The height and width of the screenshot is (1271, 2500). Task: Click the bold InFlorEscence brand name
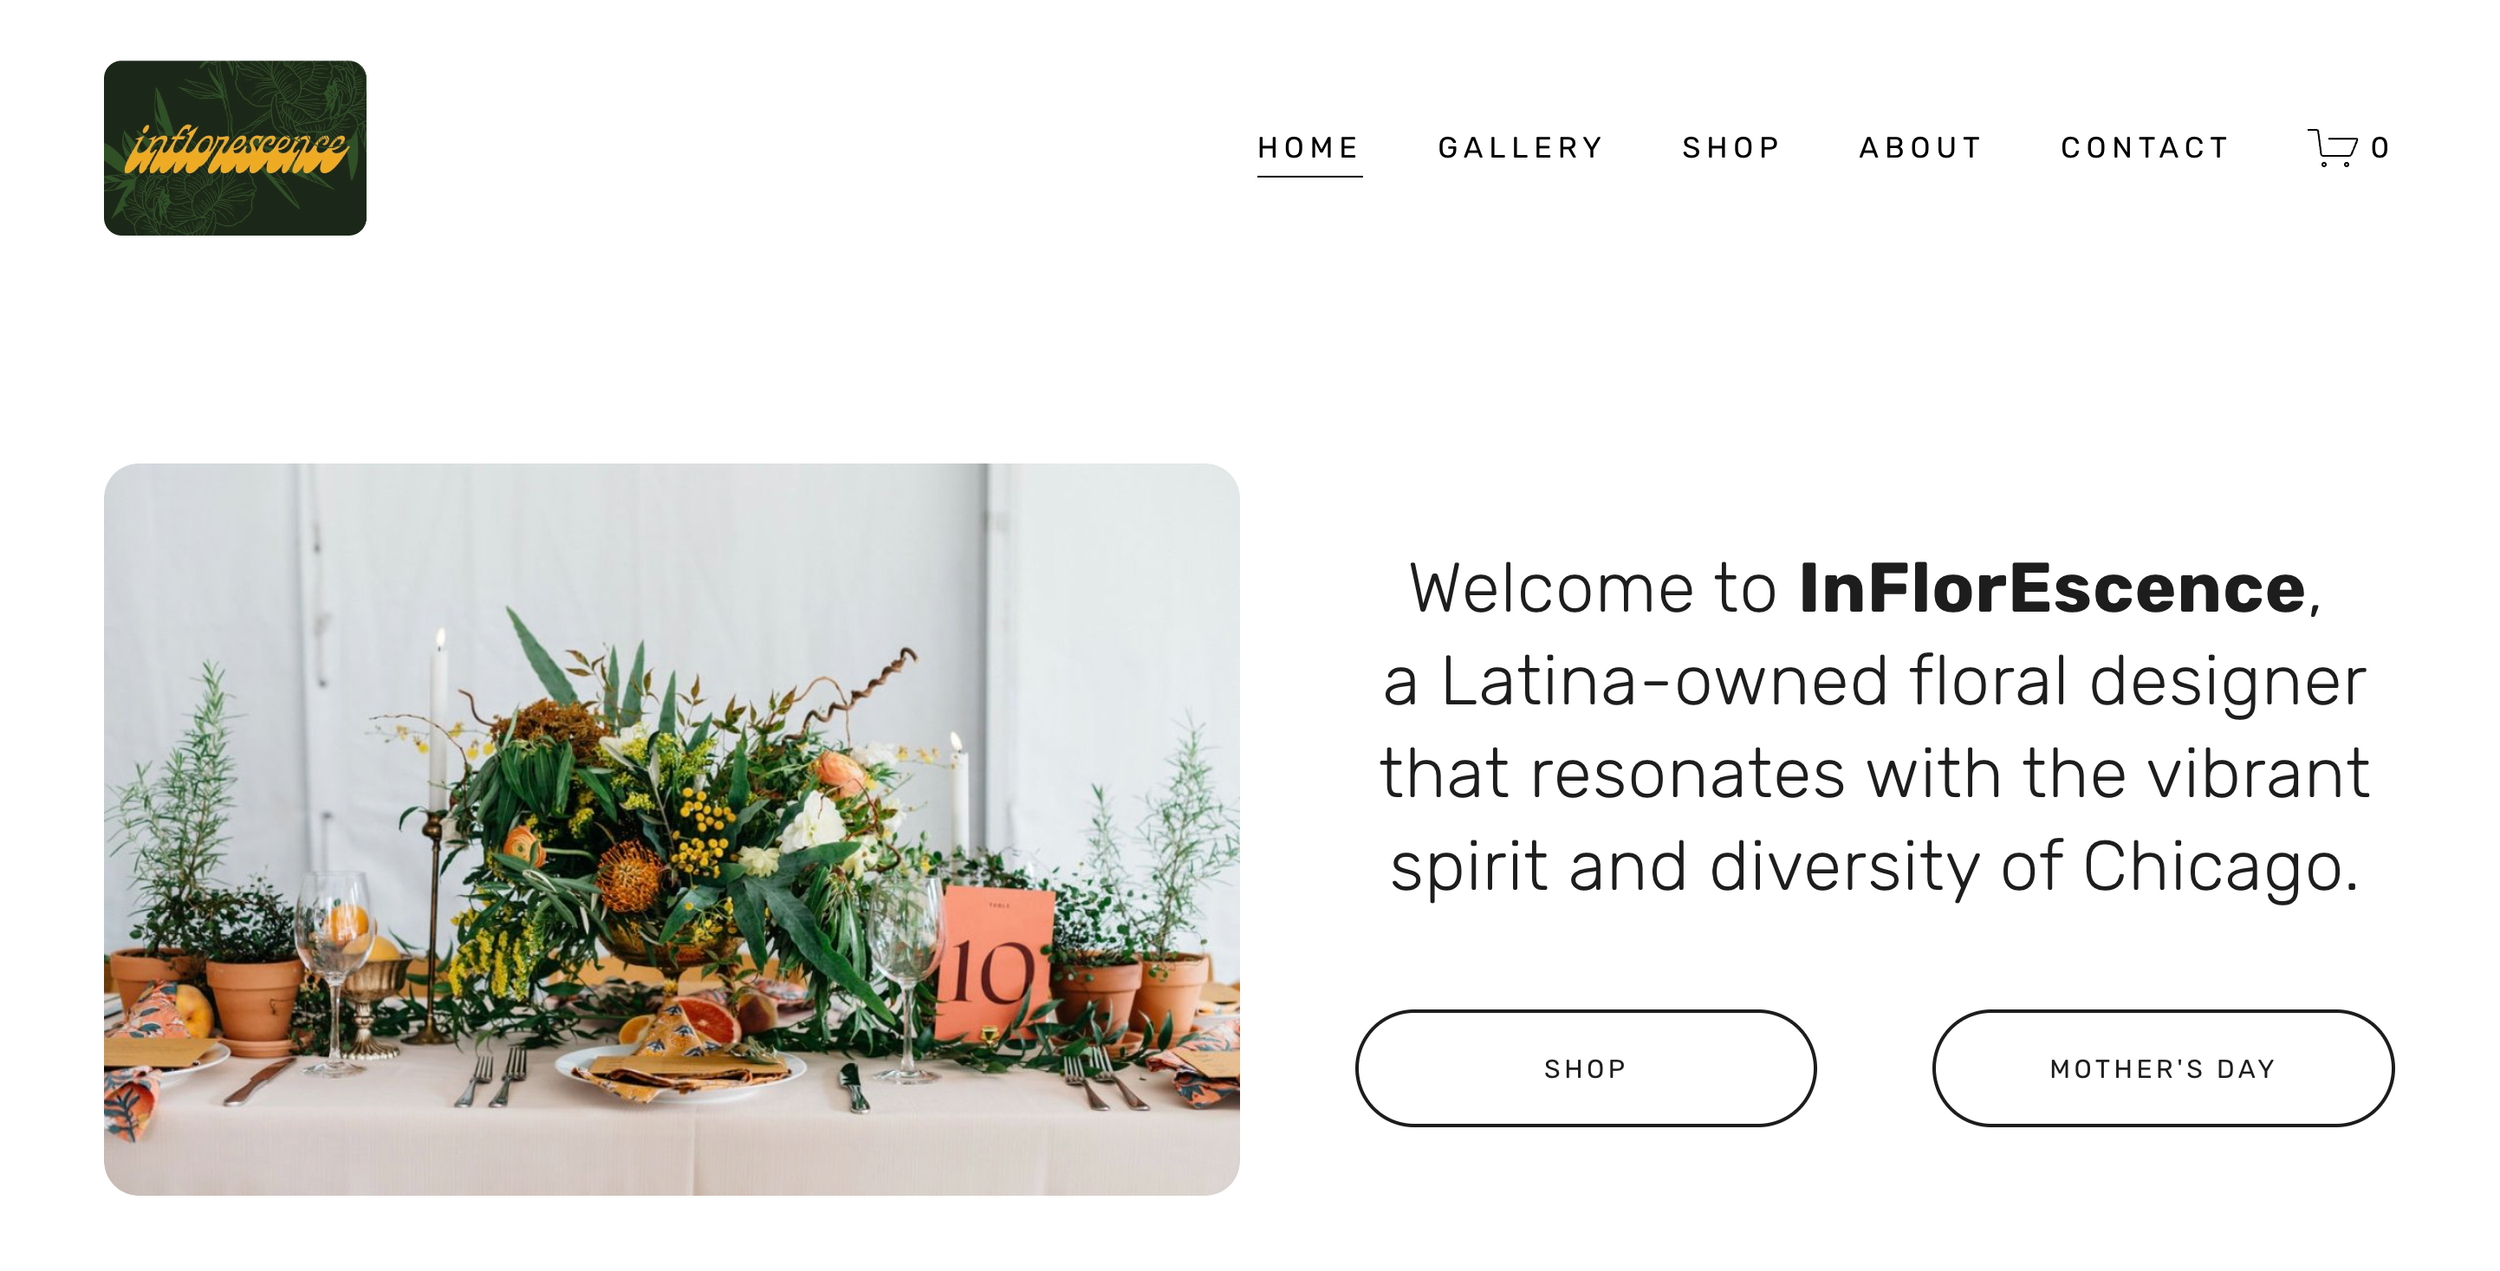click(x=2052, y=588)
